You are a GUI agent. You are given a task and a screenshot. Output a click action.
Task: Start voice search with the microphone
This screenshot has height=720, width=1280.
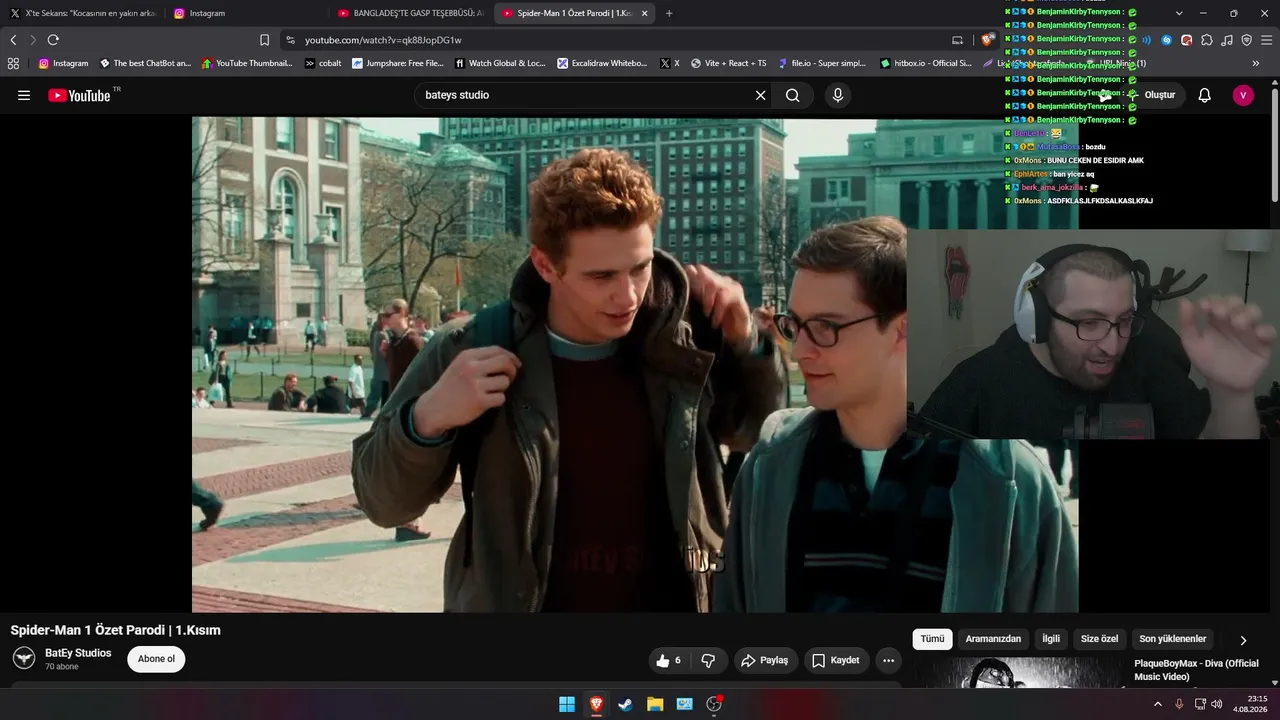pyautogui.click(x=838, y=95)
